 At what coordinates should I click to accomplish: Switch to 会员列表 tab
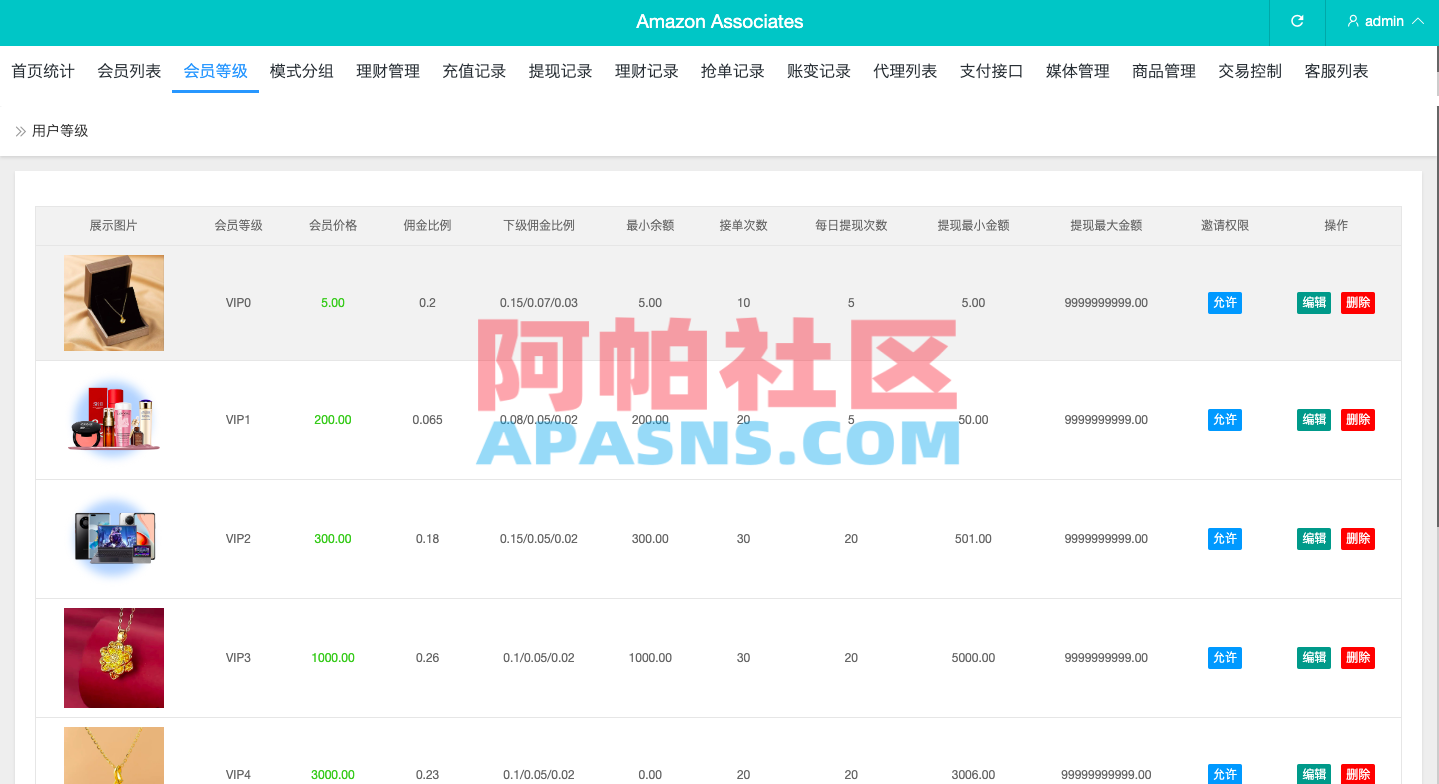[x=129, y=71]
